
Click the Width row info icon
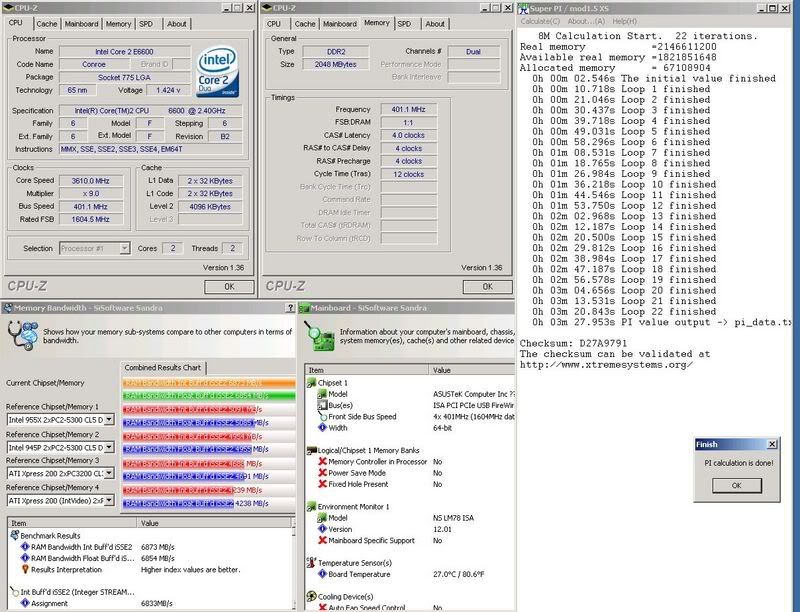[x=322, y=427]
